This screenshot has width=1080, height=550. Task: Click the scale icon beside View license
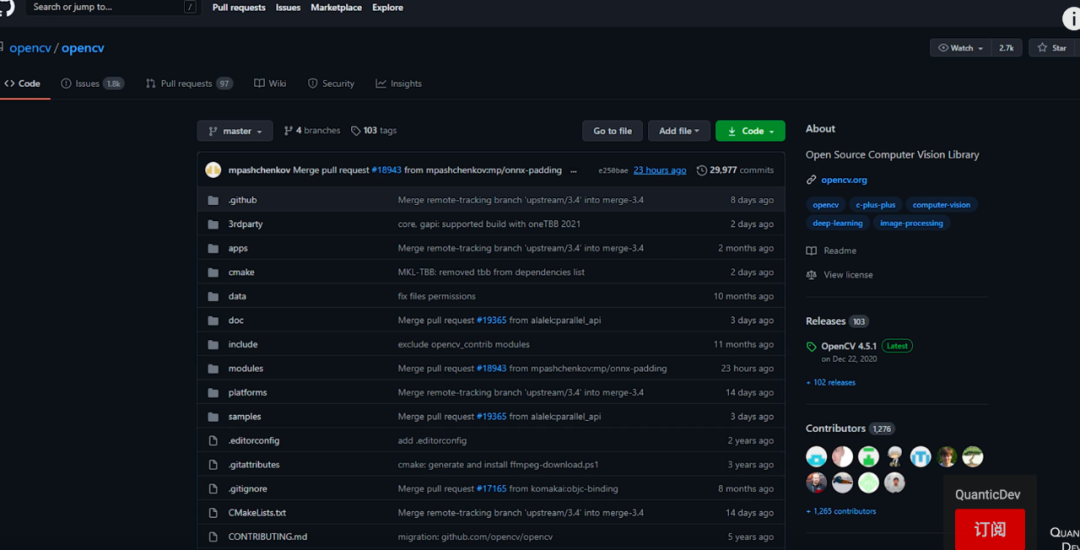pyautogui.click(x=811, y=275)
